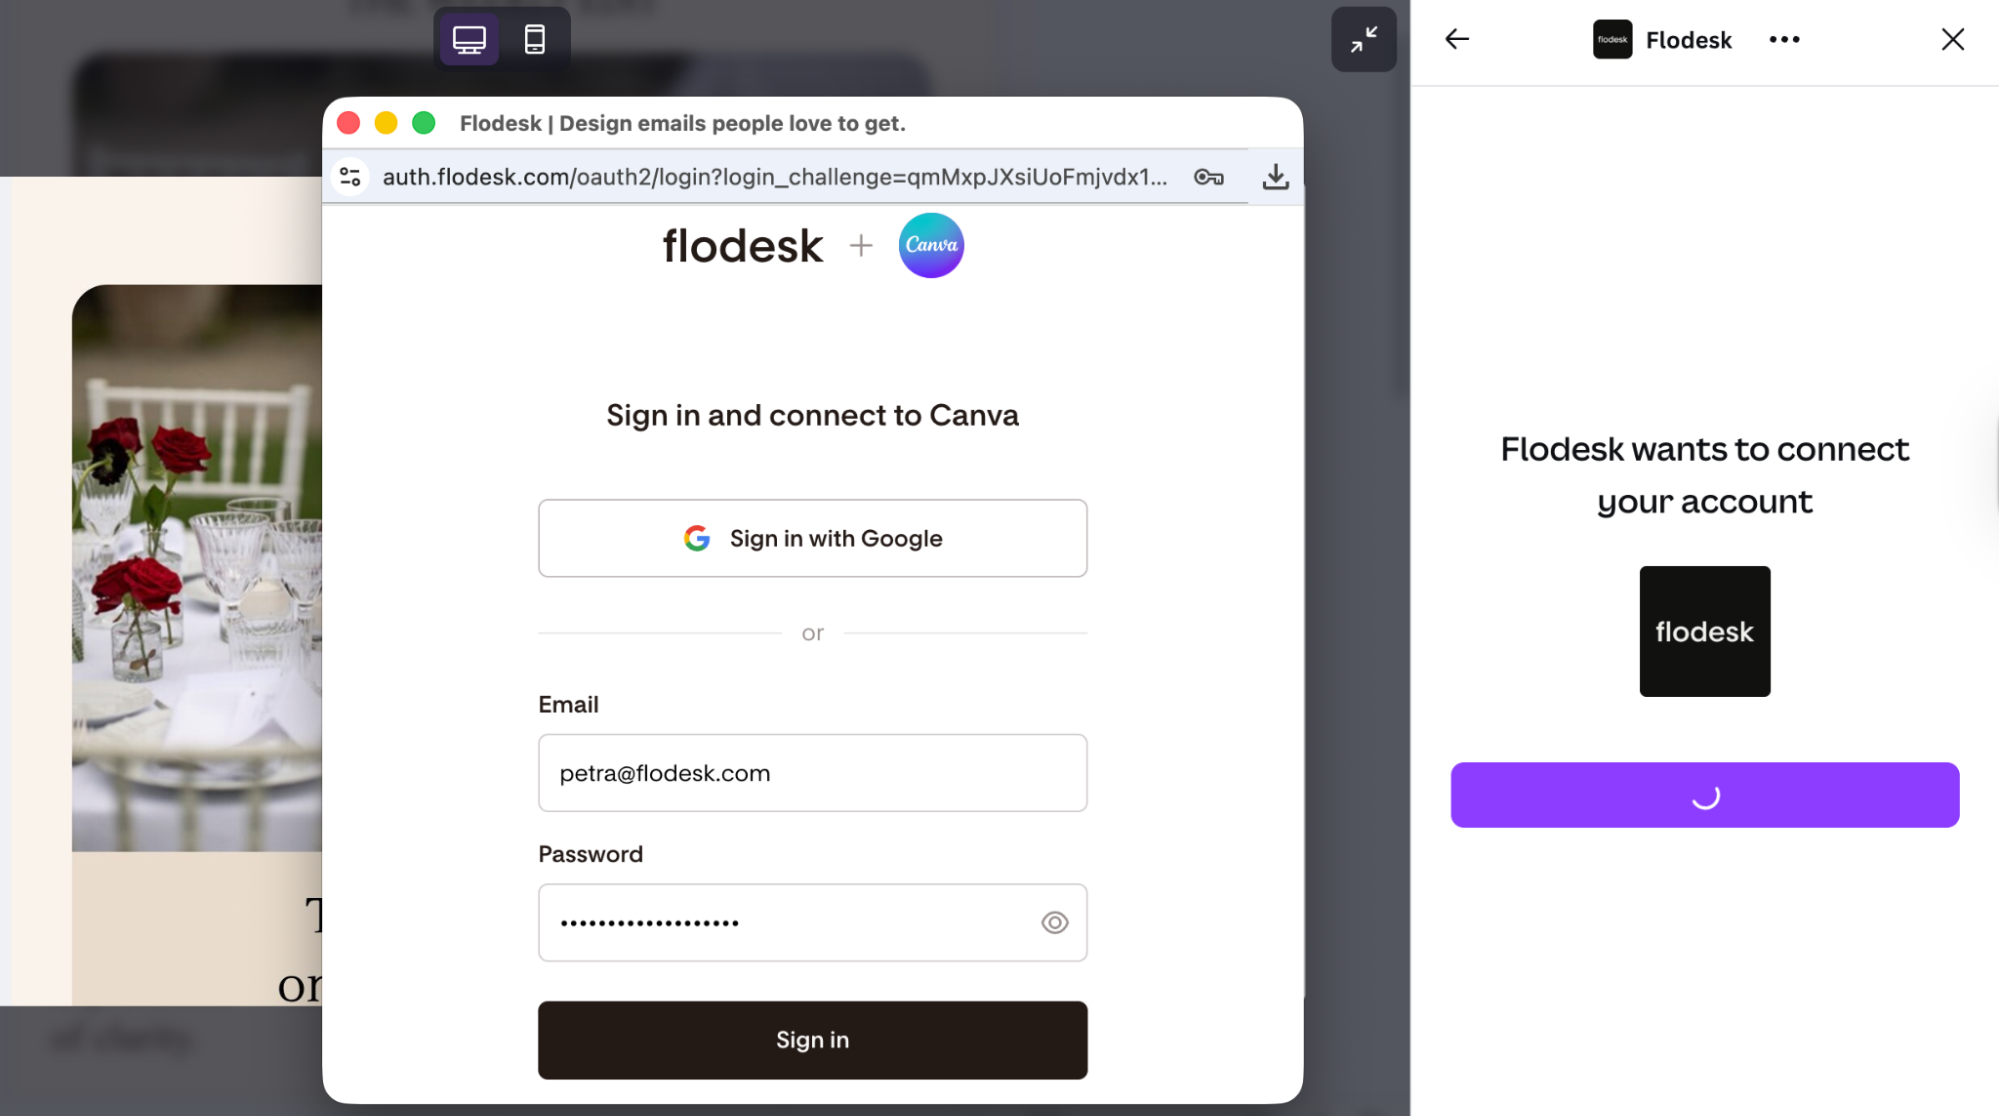This screenshot has height=1116, width=1999.
Task: Show password with eye icon
Action: pos(1054,923)
